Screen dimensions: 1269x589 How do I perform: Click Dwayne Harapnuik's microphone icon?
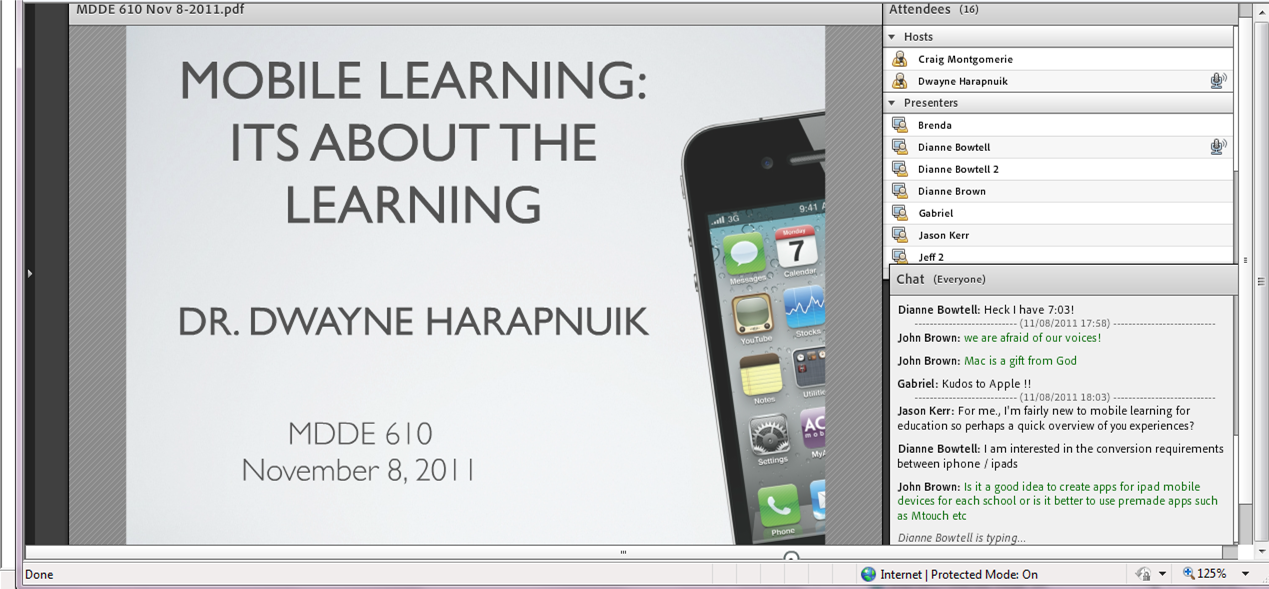(x=1218, y=81)
